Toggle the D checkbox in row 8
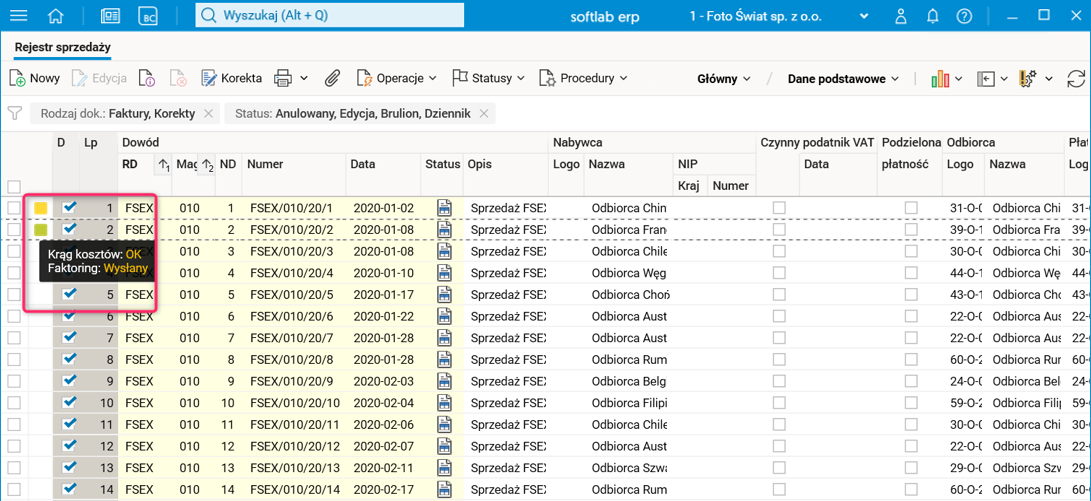Viewport: 1091px width, 501px height. pos(69,358)
